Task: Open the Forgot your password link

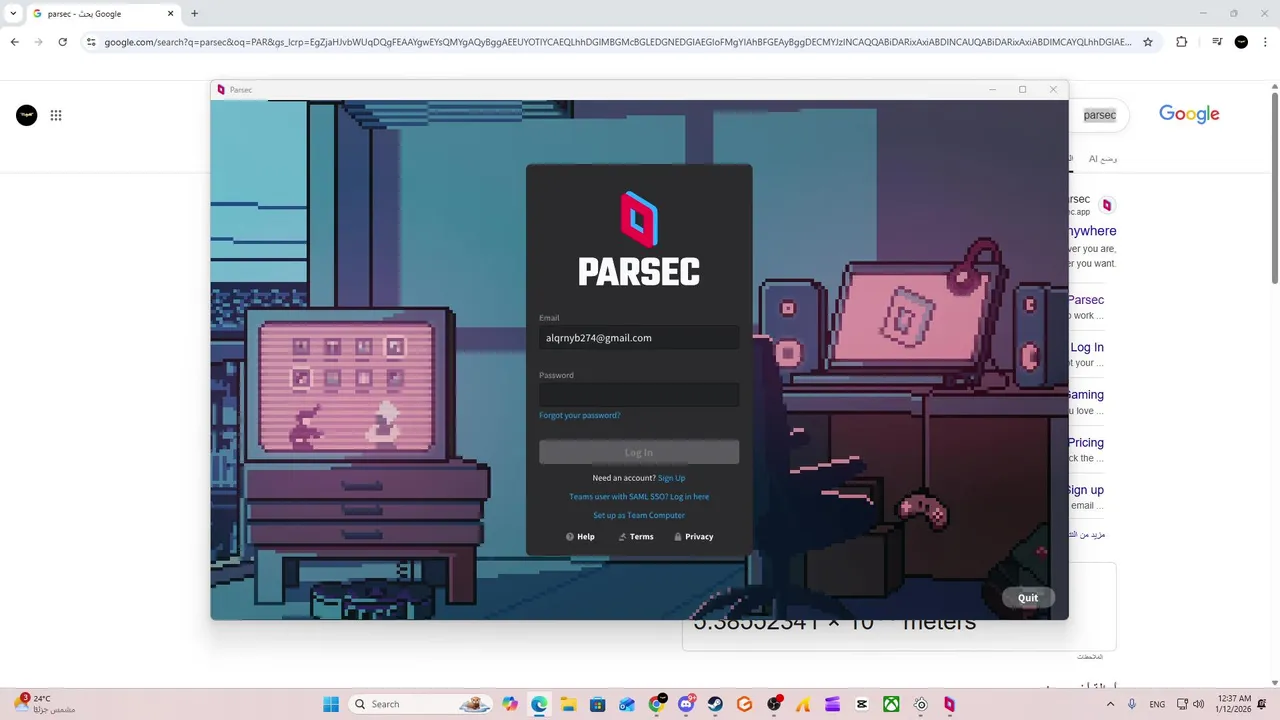Action: [579, 415]
